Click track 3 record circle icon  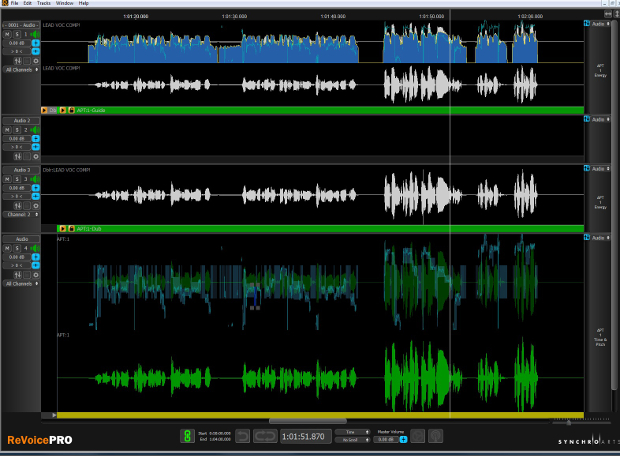click(36, 206)
